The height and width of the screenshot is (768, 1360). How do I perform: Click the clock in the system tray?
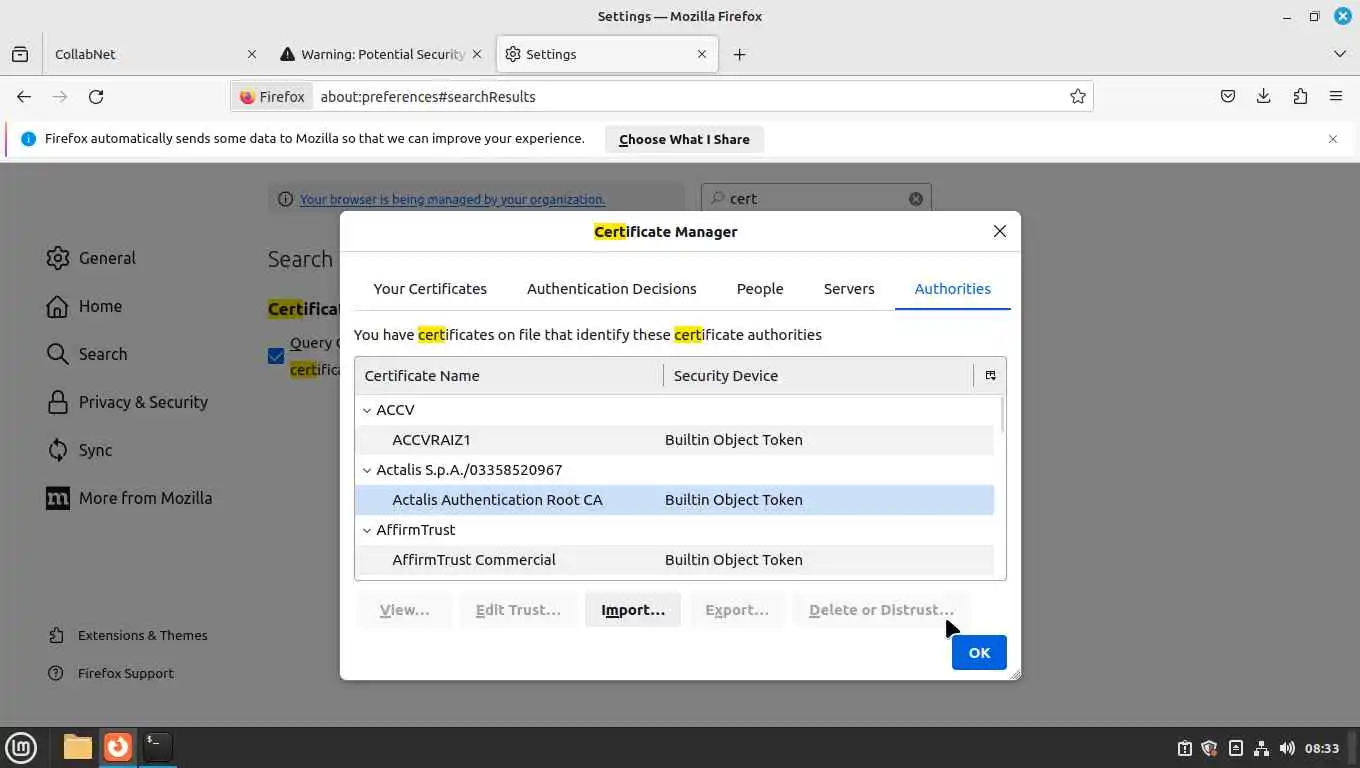coord(1322,748)
